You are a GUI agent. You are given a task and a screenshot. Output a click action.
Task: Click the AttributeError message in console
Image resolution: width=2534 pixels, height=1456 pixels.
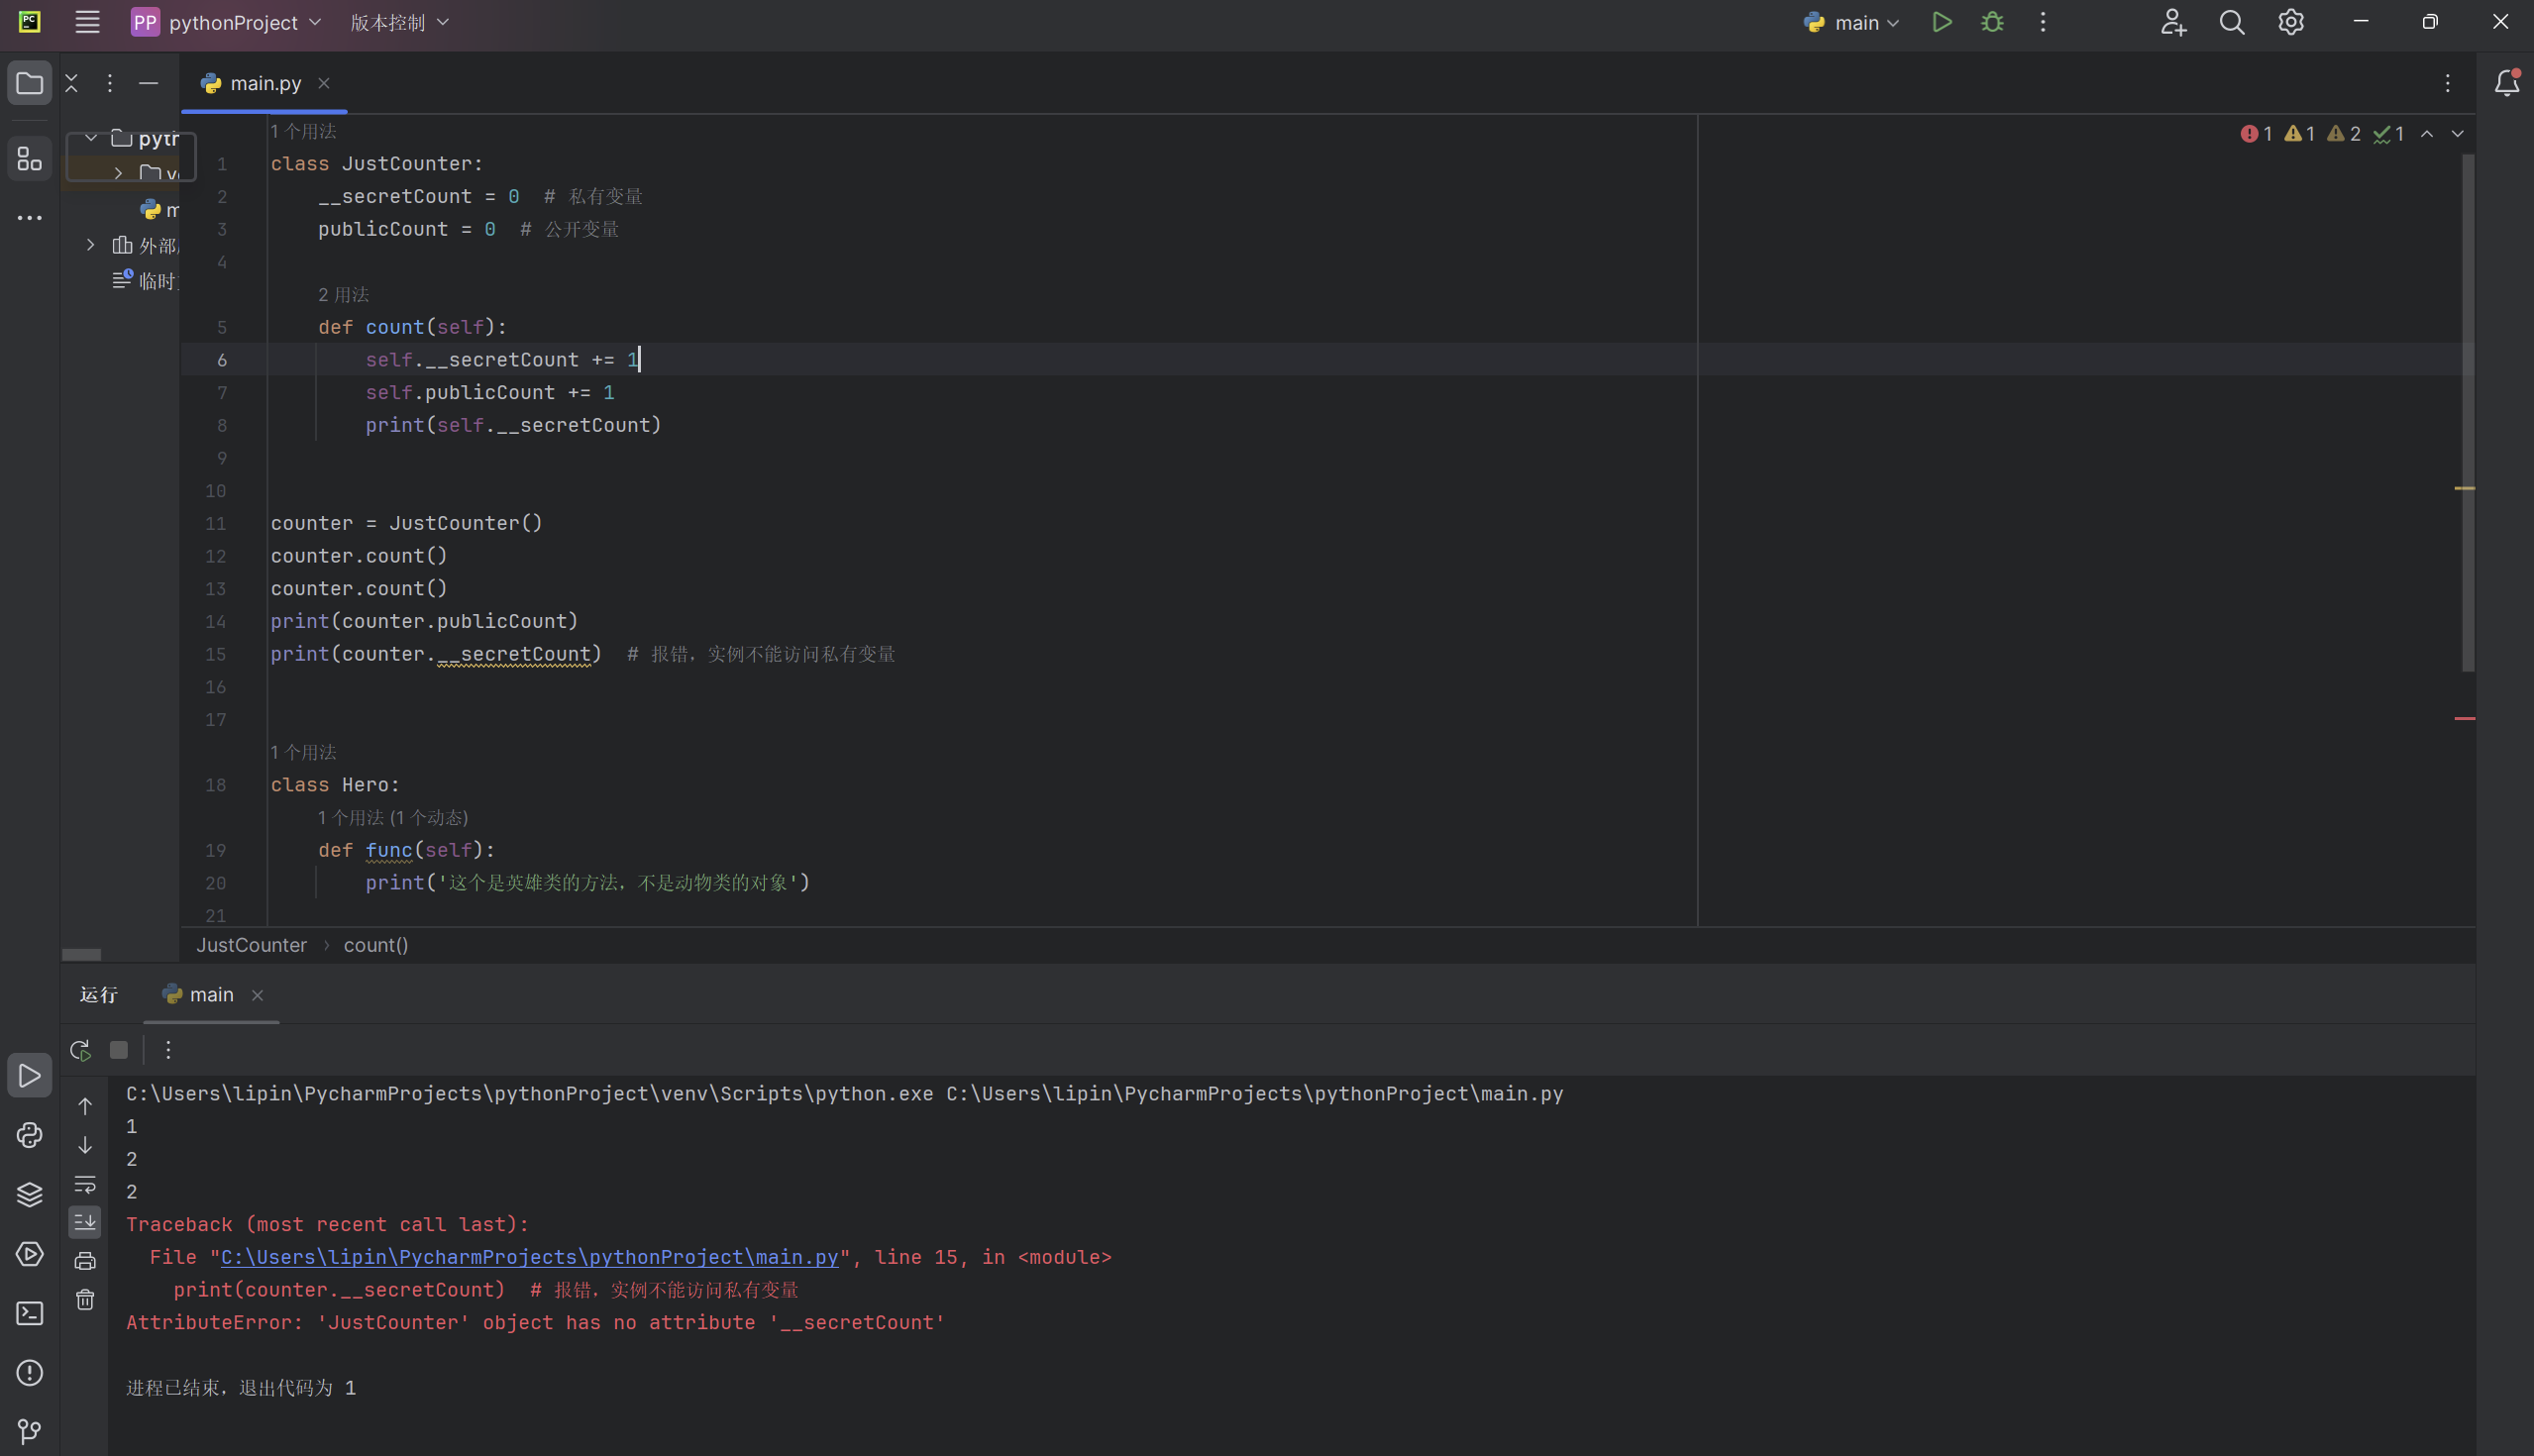point(535,1322)
